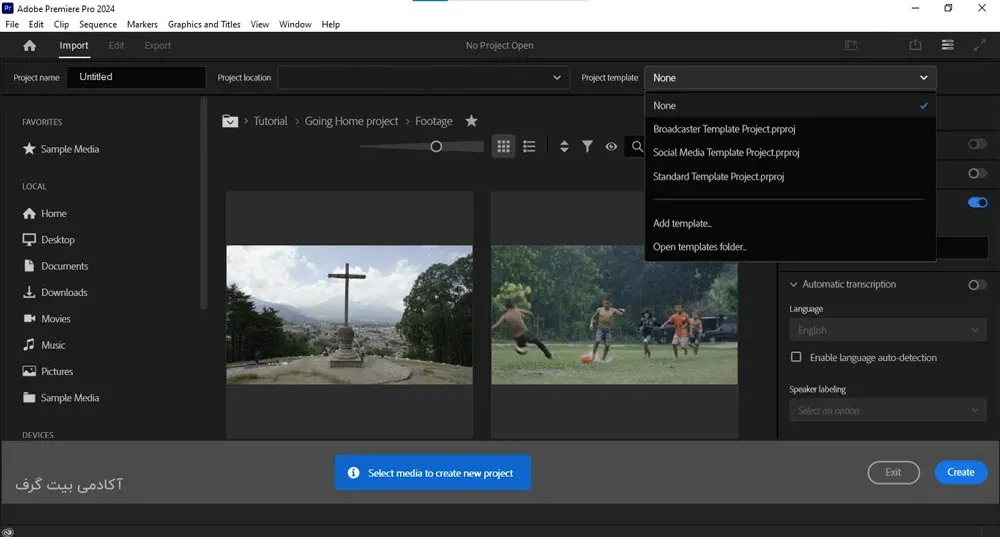Click the Project name input field

(136, 77)
